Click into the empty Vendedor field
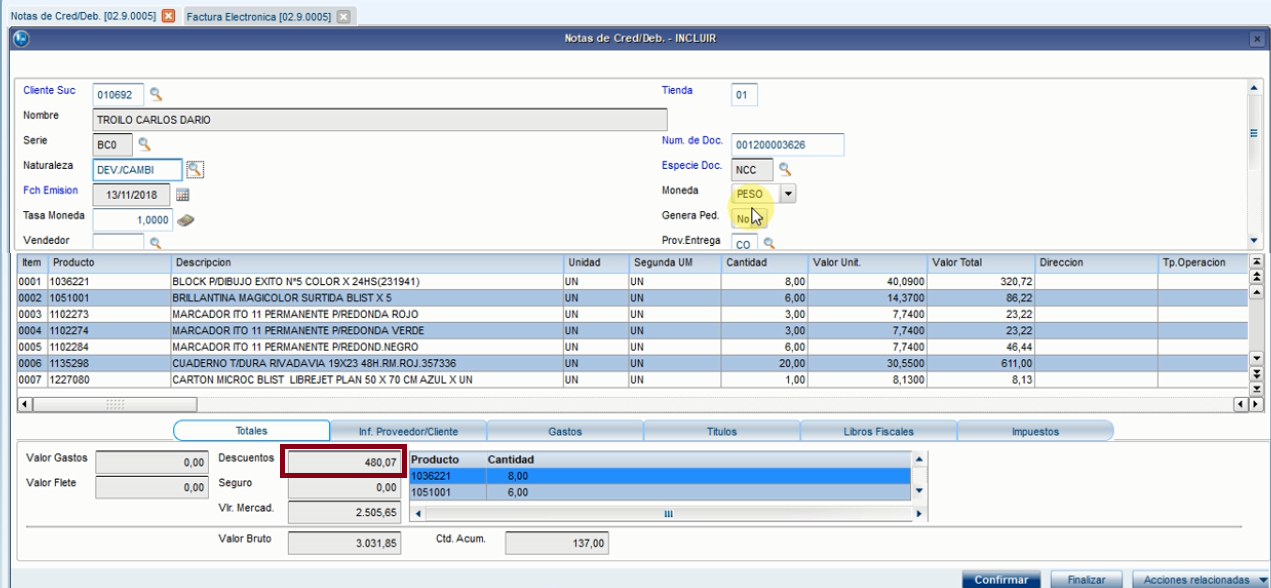Screen dimensions: 1271x588 pos(118,242)
